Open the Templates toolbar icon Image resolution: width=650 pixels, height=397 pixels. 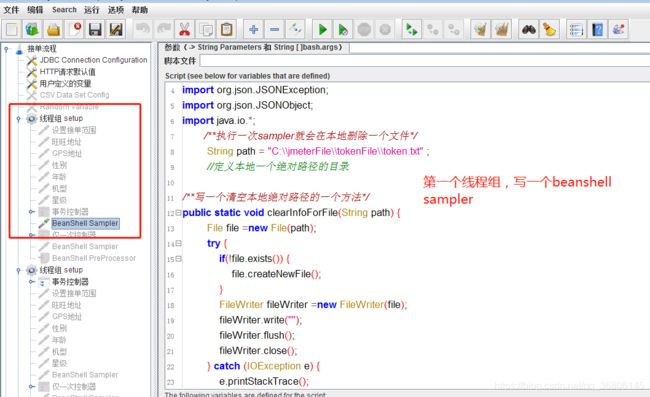pos(32,29)
